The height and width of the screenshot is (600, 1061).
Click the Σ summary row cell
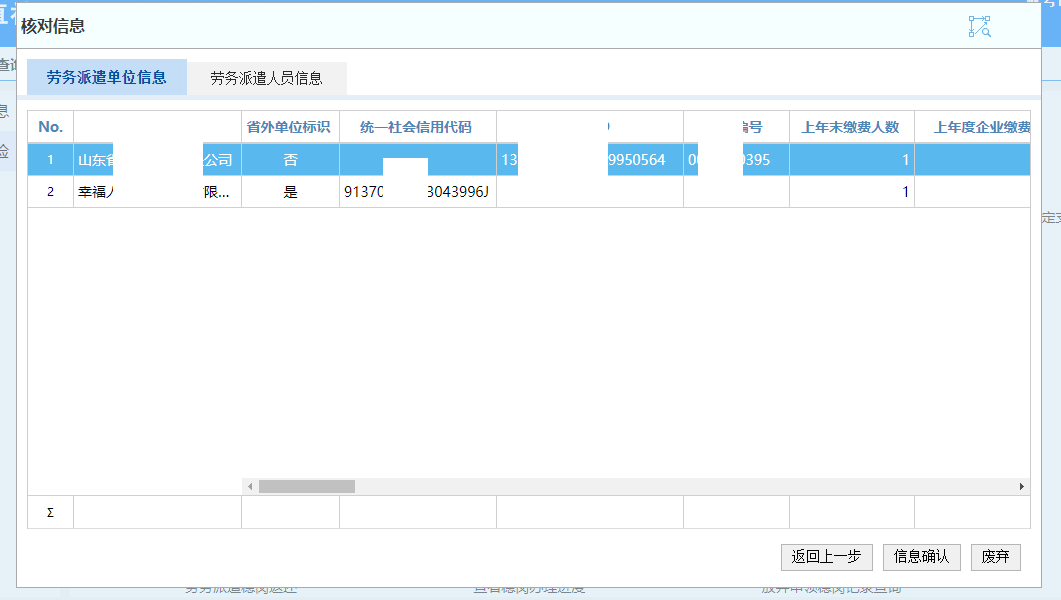pyautogui.click(x=50, y=512)
